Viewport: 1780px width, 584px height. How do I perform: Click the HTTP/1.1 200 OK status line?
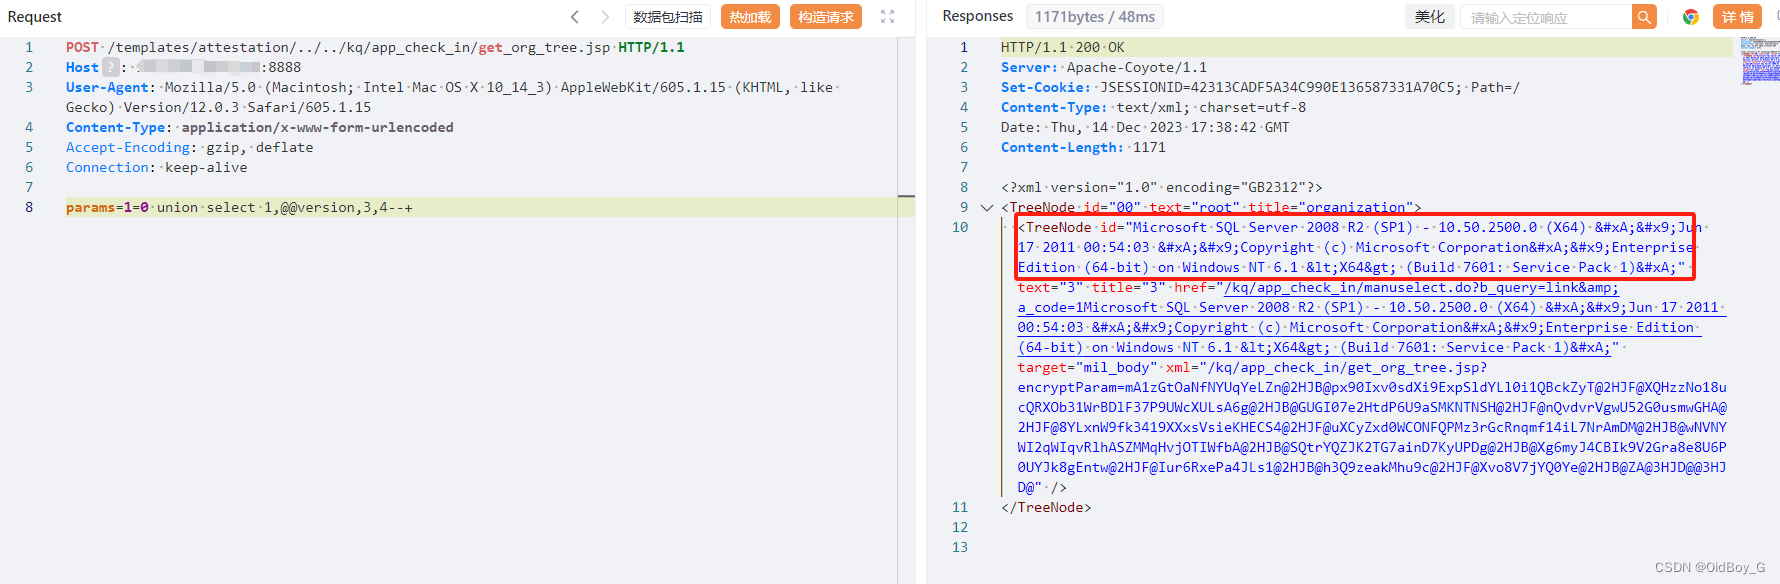coord(1063,47)
